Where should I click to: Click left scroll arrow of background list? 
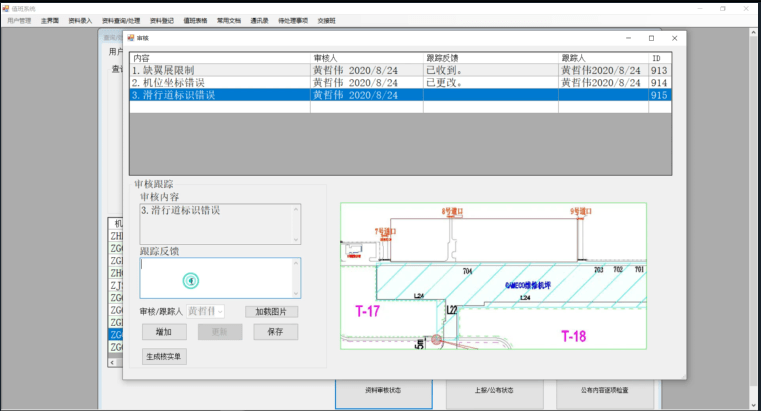pyautogui.click(x=112, y=362)
